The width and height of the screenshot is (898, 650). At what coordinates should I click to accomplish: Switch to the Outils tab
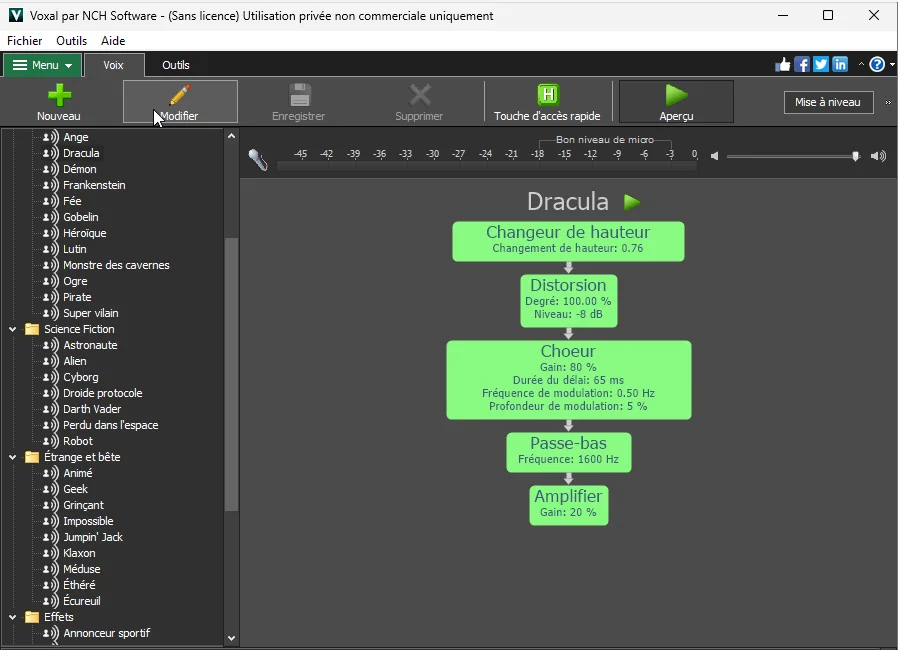tap(176, 65)
